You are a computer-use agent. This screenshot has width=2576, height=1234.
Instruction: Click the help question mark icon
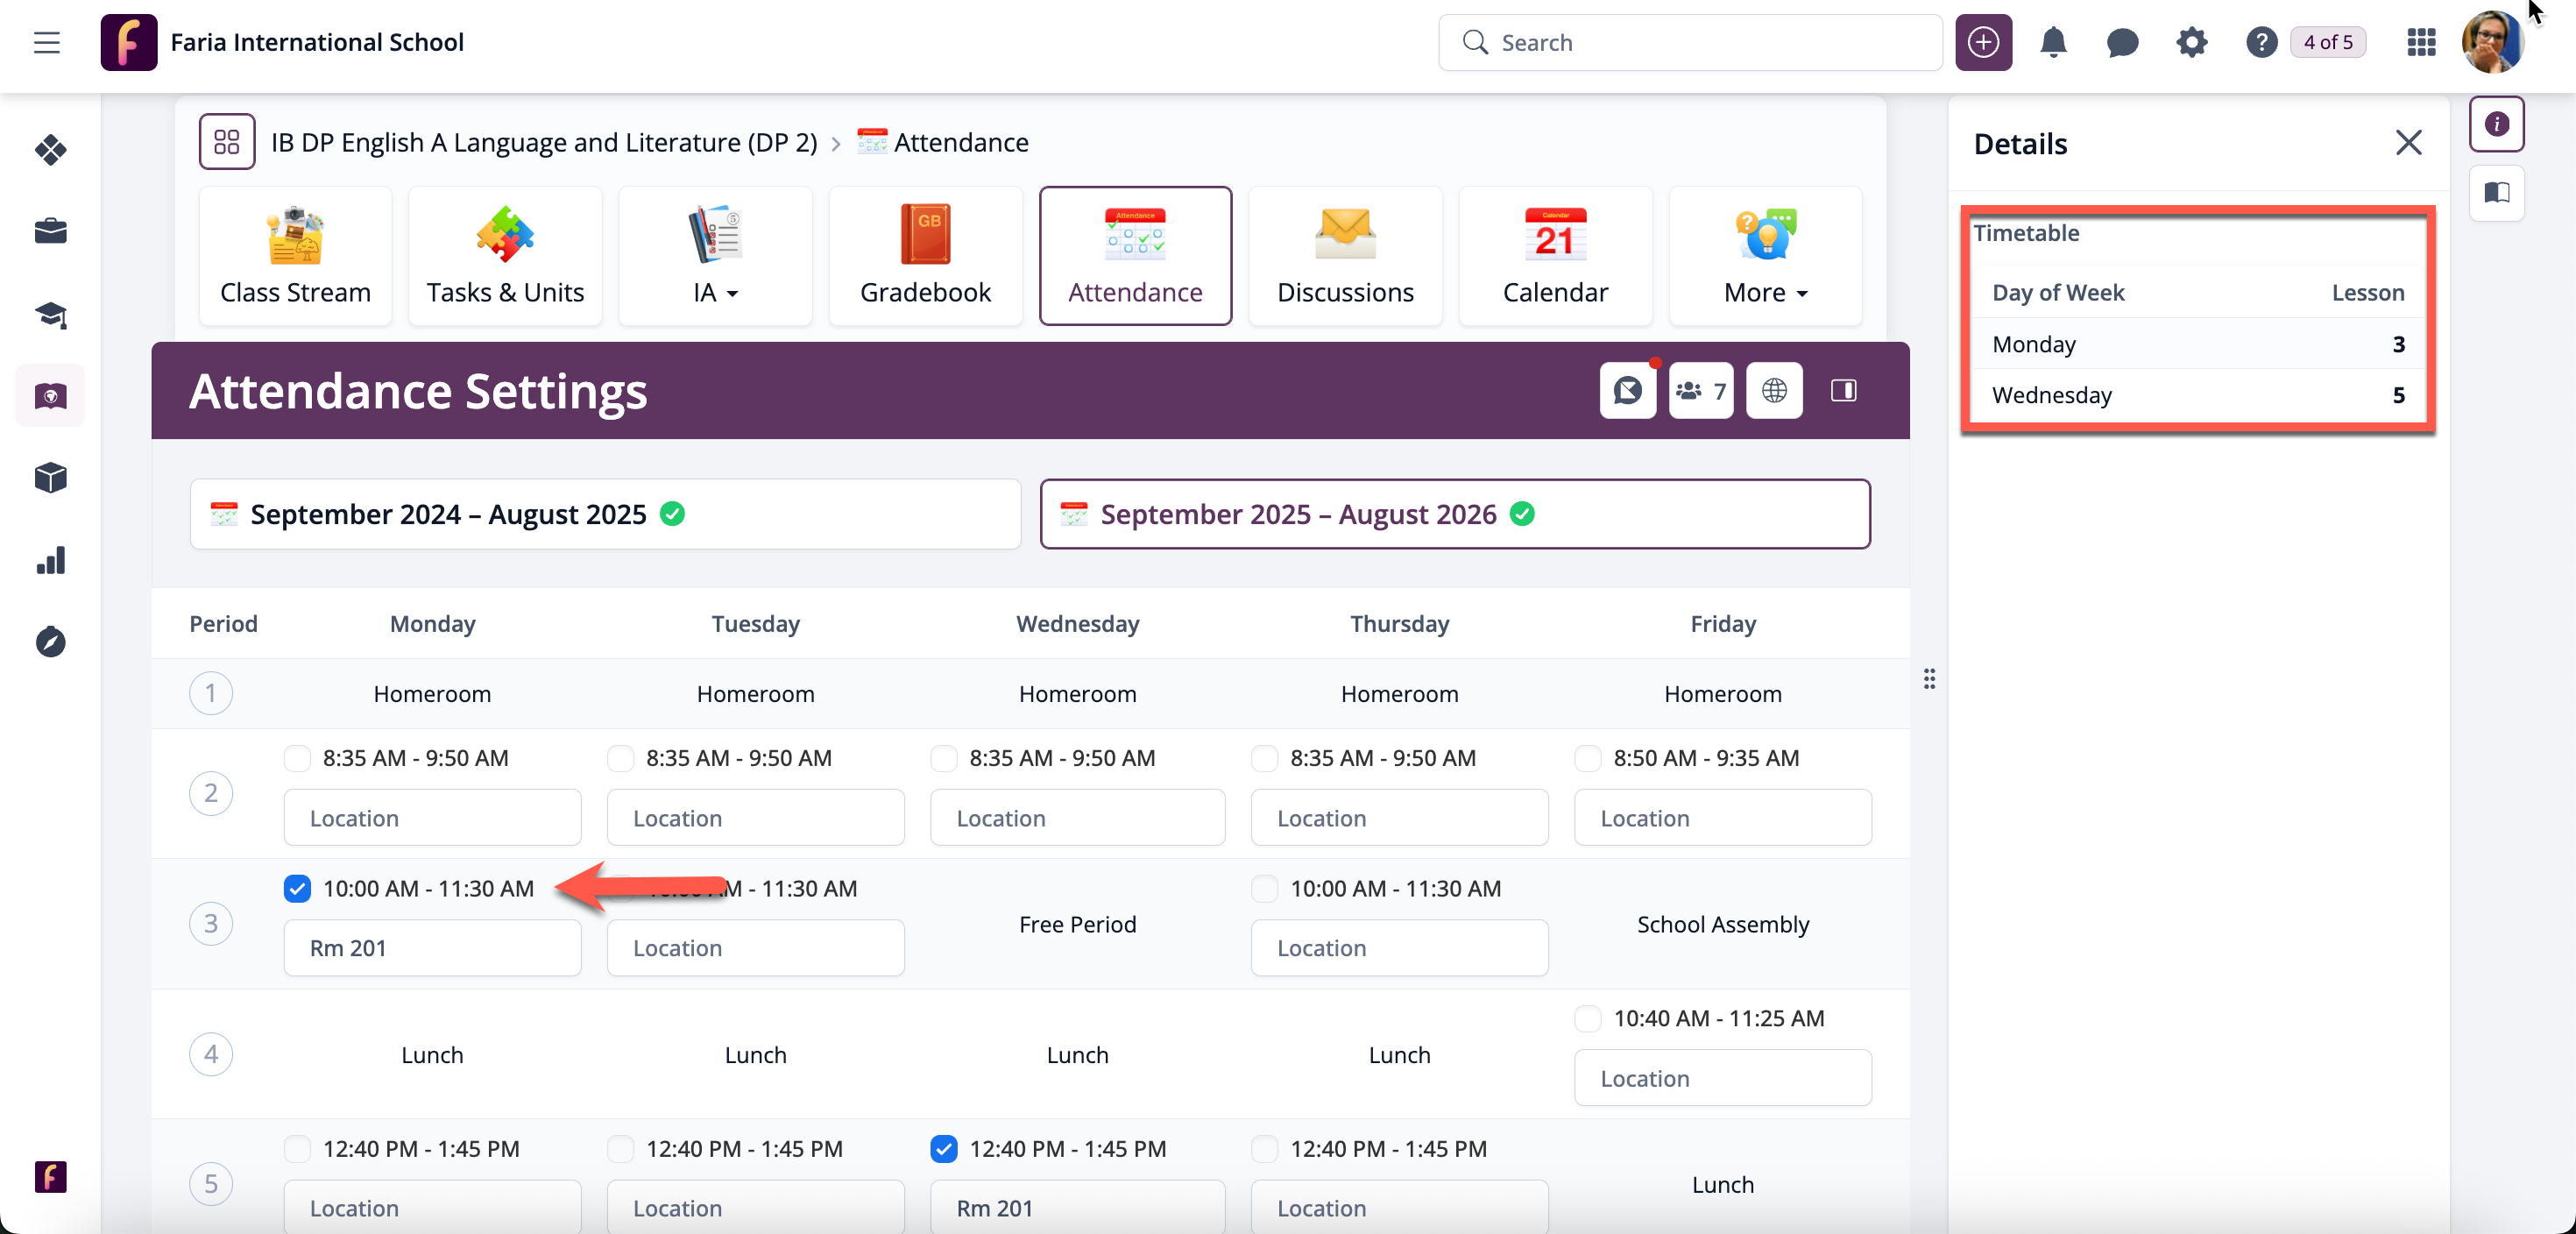[x=2261, y=42]
